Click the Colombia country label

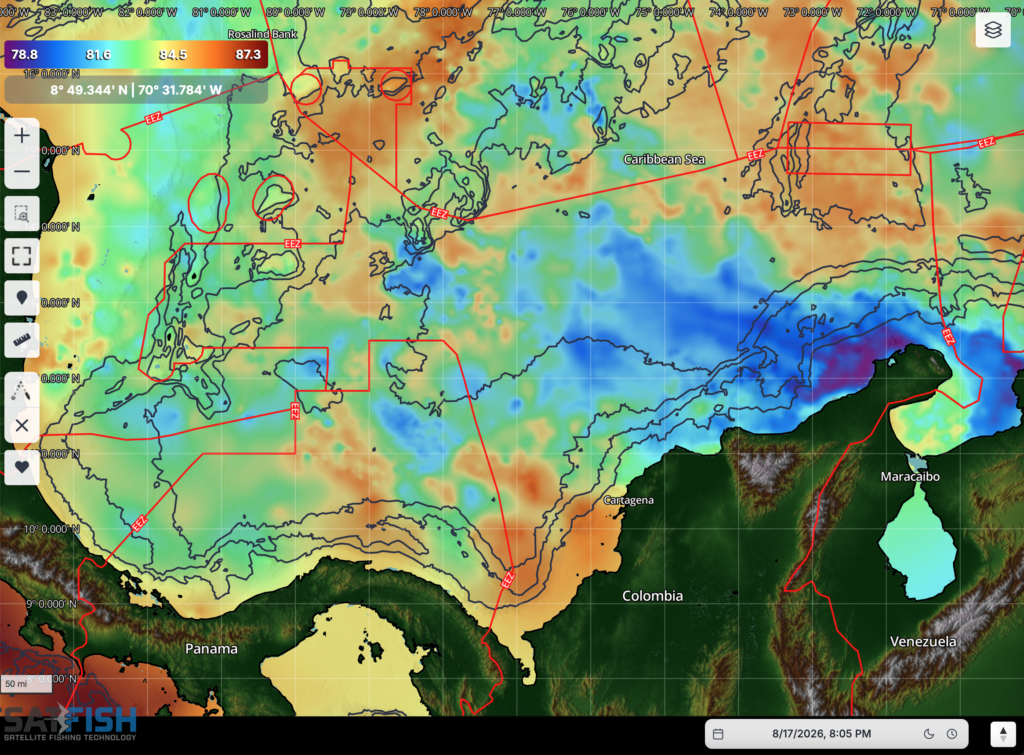click(x=652, y=596)
